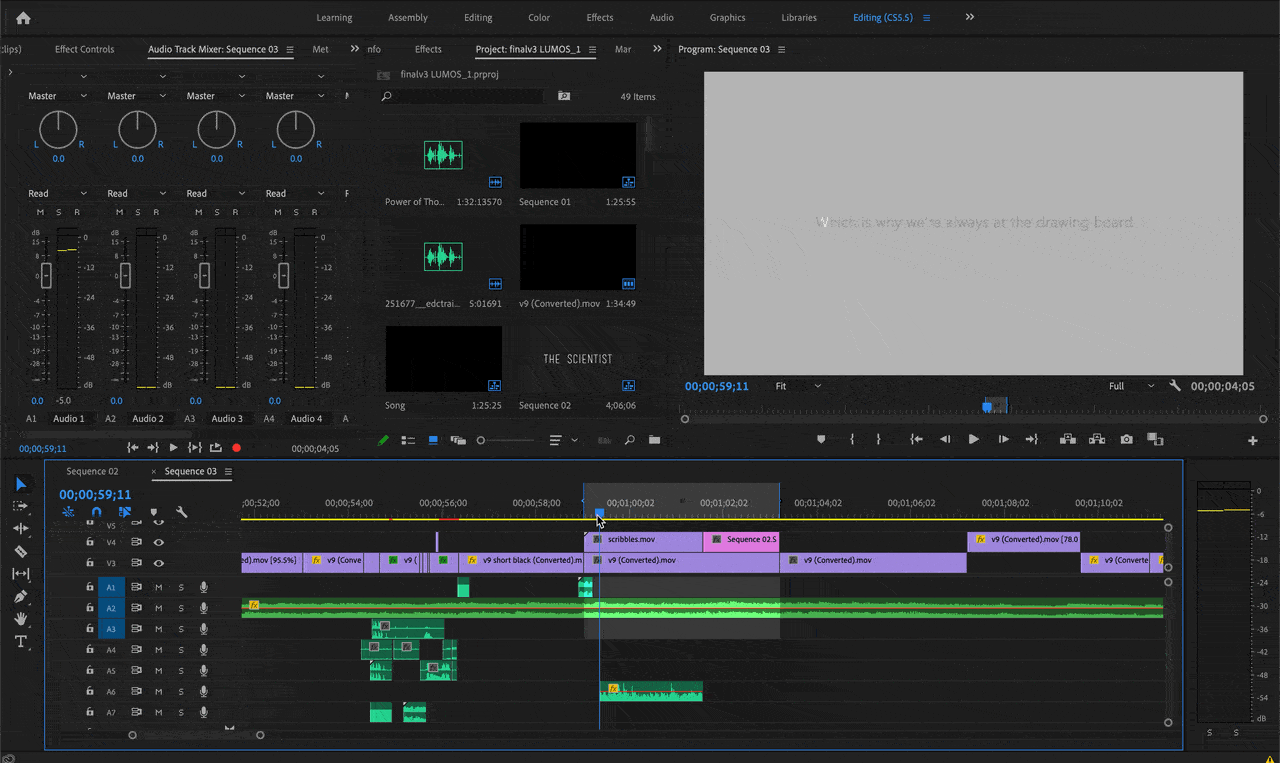This screenshot has height=763, width=1280.
Task: Open the timeline display settings wrench
Action: pos(182,512)
